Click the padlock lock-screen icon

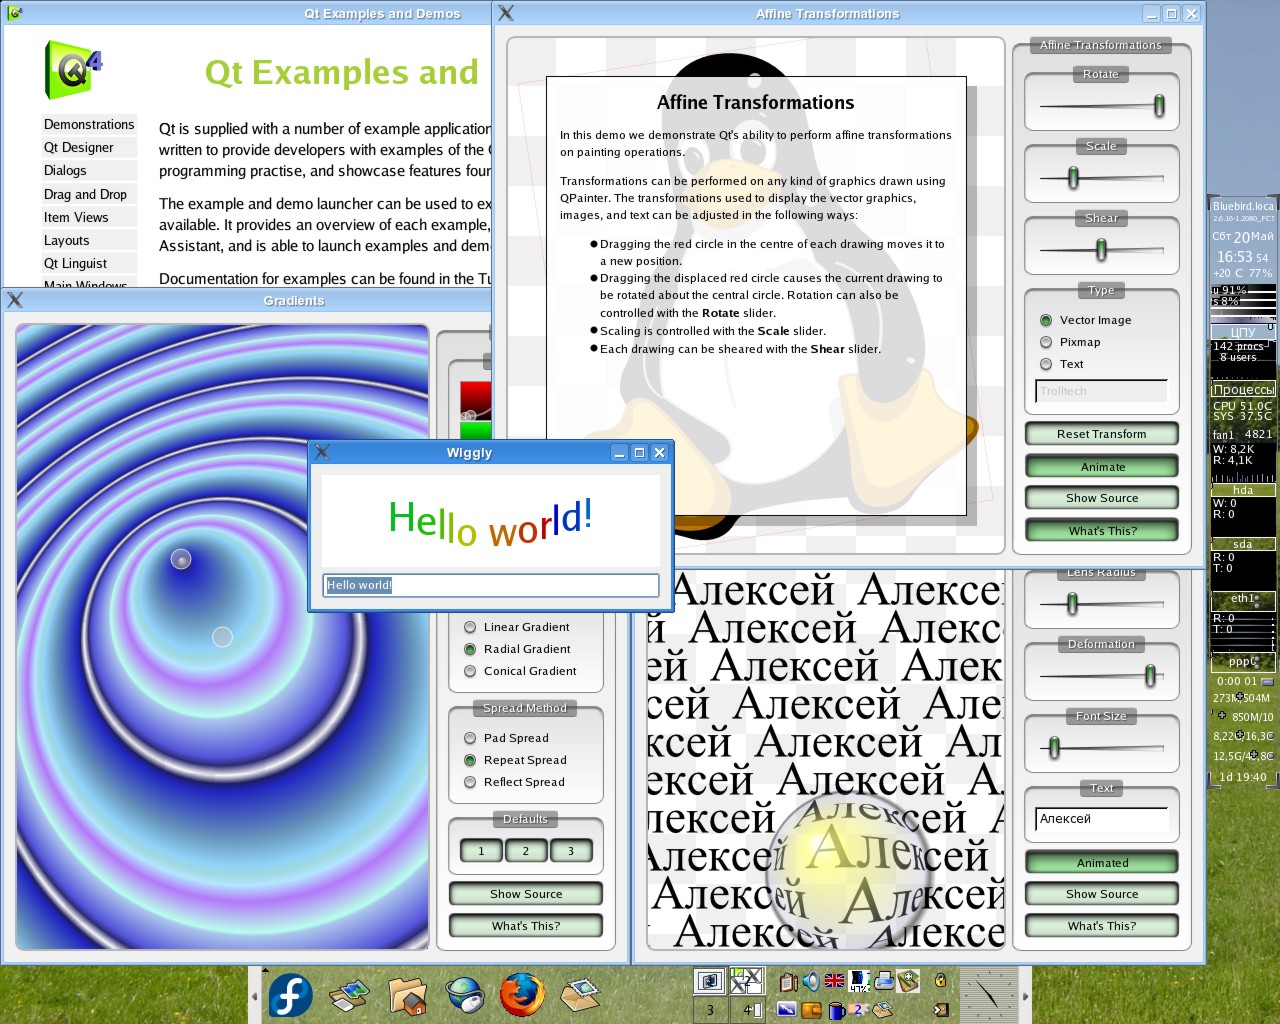[x=940, y=980]
